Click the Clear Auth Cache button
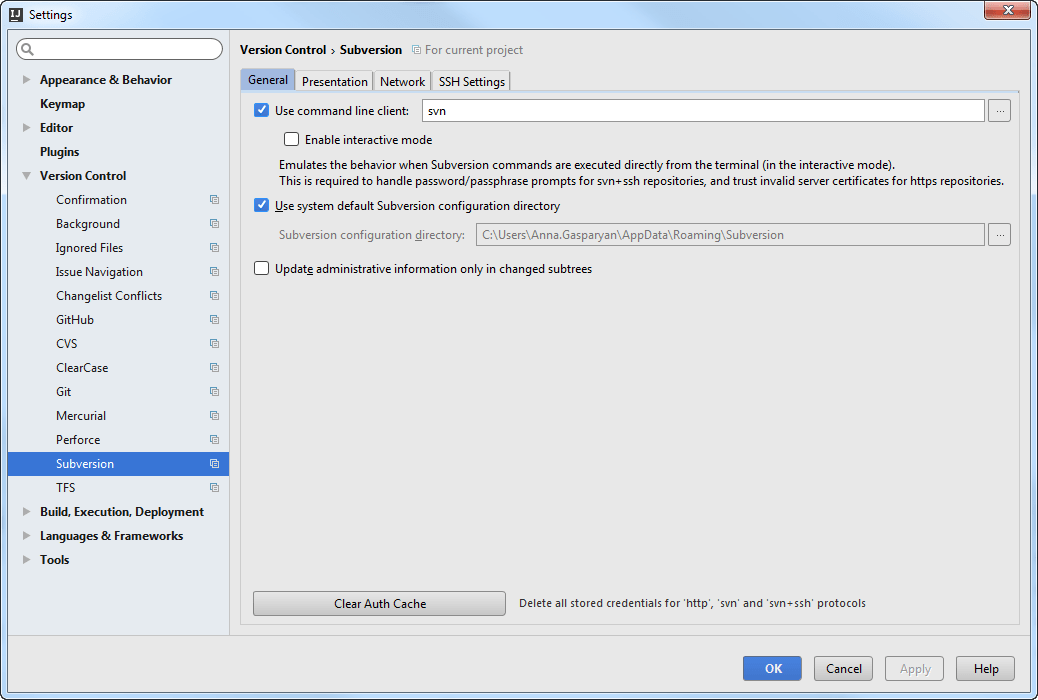This screenshot has height=700, width=1038. click(x=378, y=603)
